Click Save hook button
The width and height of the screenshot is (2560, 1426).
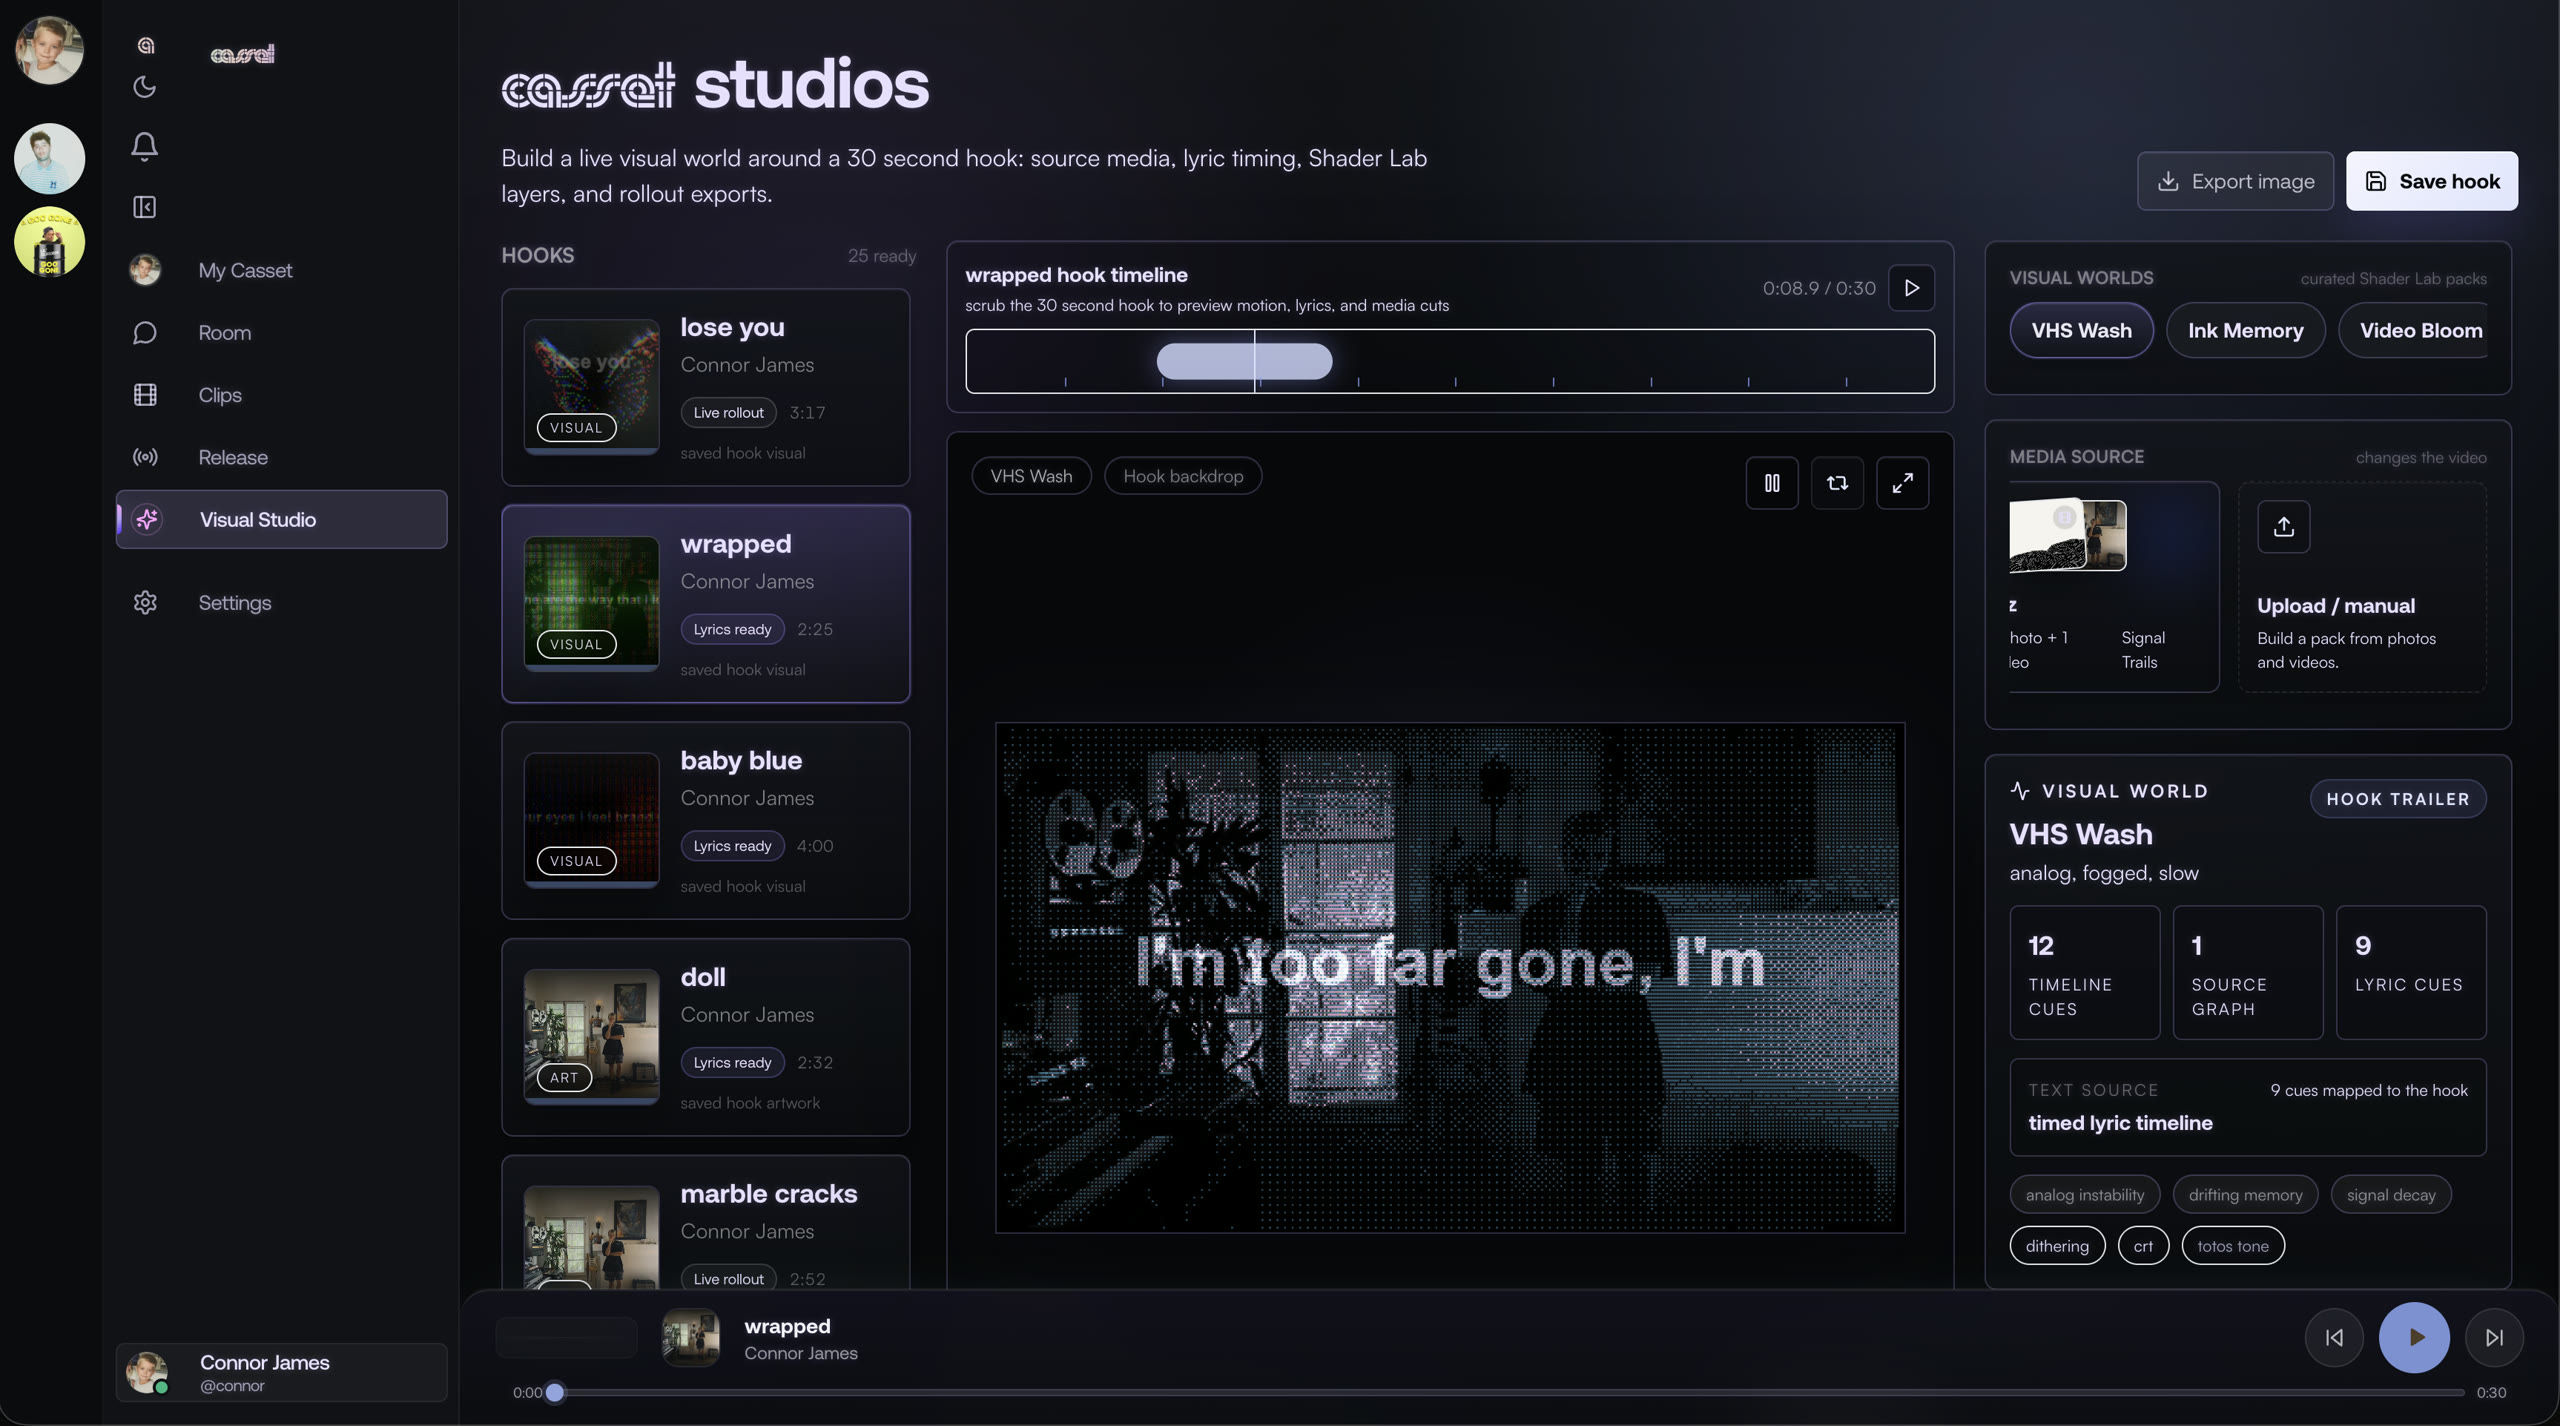point(2432,181)
